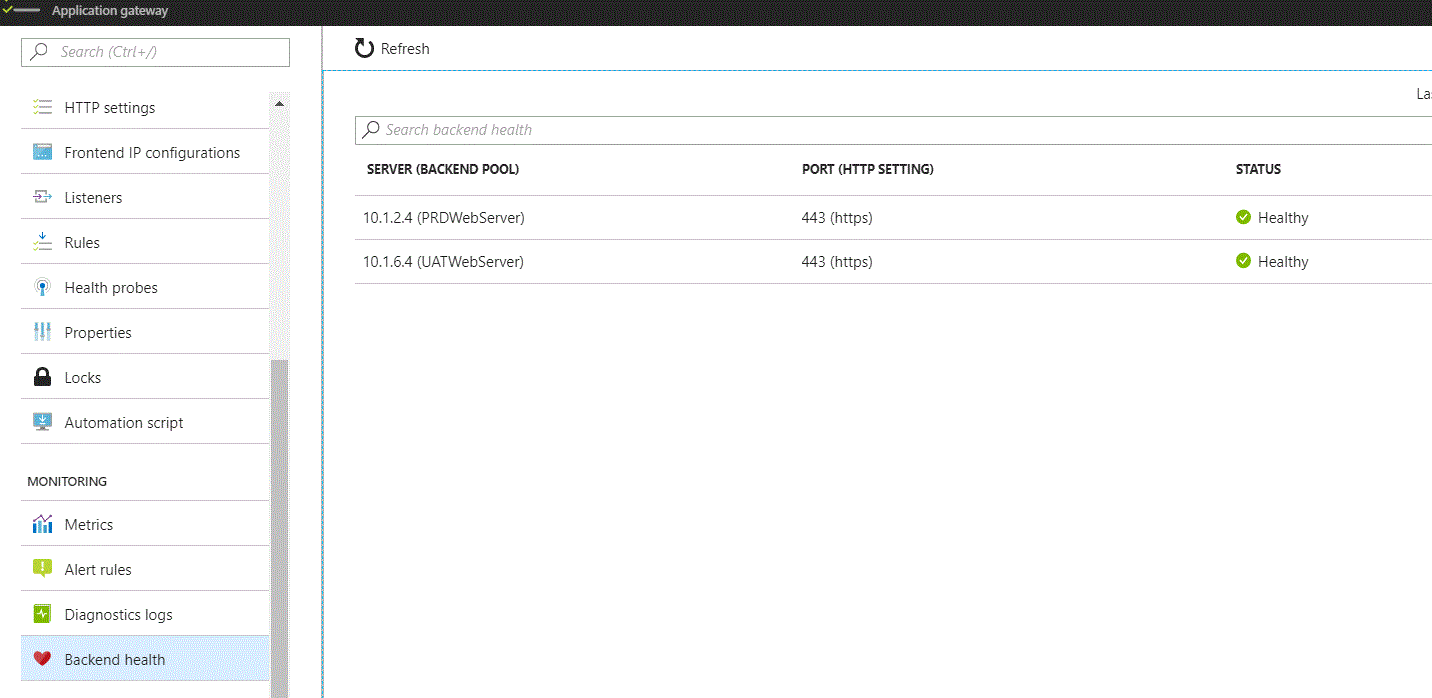Open the Diagnostics logs menu entry
Screen dimensions: 1432x698
coord(145,614)
